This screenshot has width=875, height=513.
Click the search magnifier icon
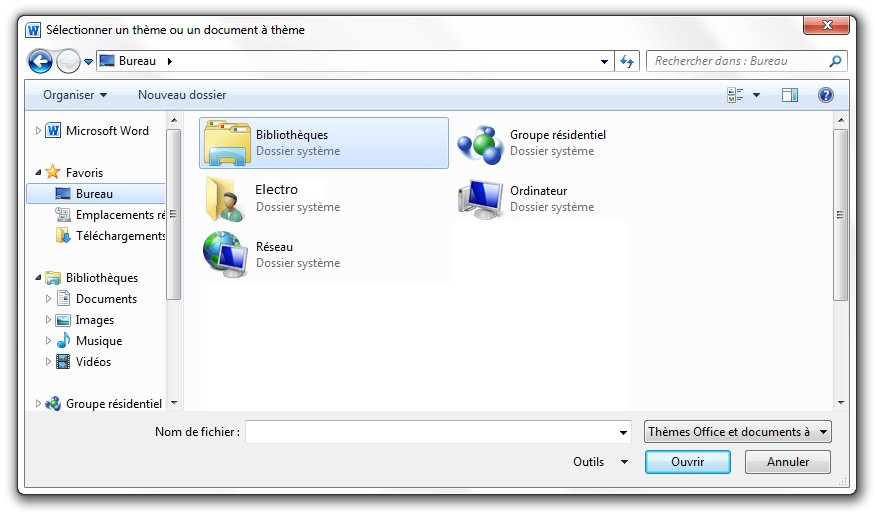coord(835,61)
